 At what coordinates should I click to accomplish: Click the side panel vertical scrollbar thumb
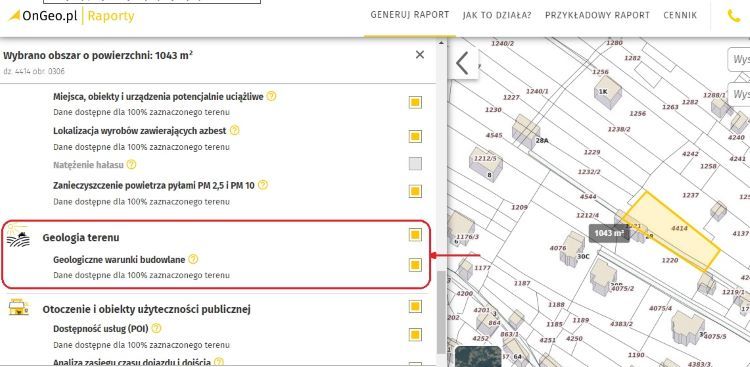point(441,311)
